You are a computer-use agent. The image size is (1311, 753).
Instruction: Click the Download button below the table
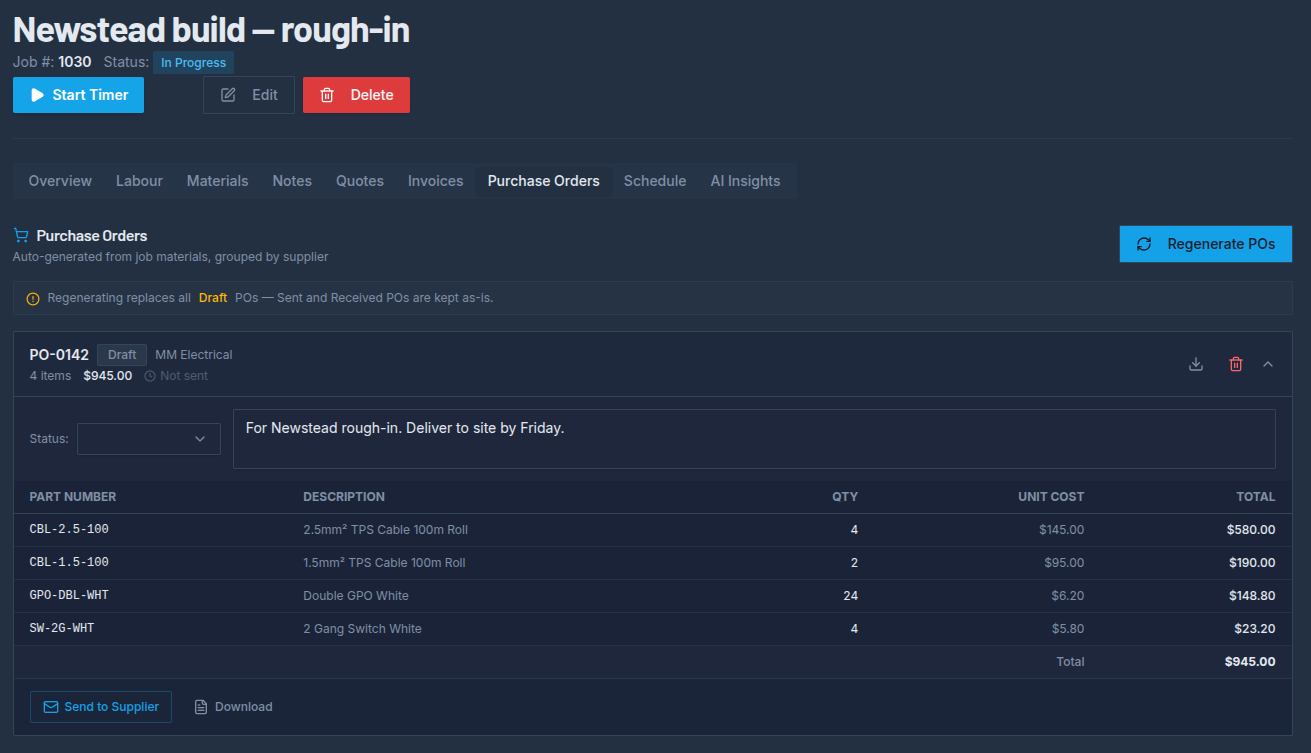[232, 706]
